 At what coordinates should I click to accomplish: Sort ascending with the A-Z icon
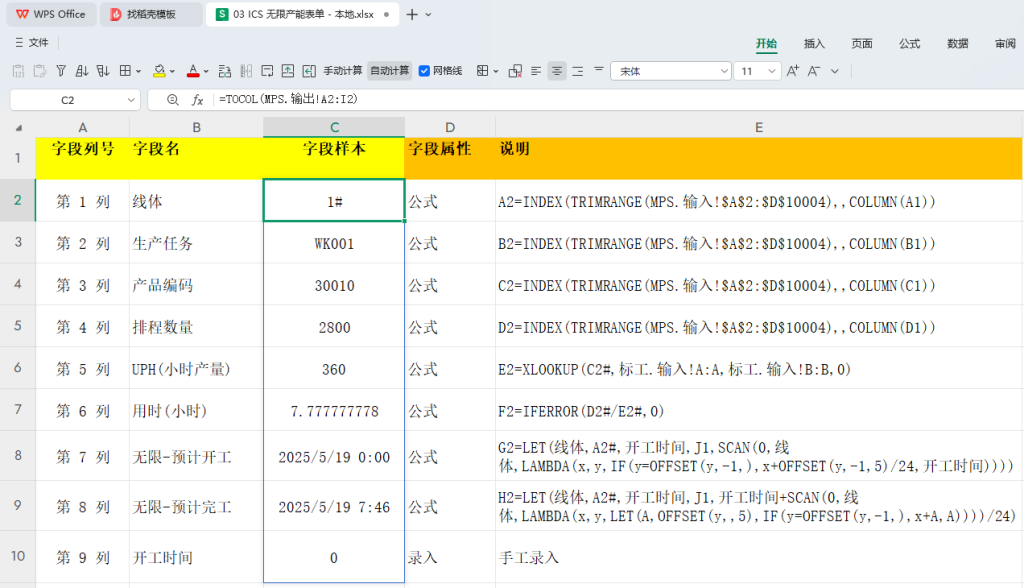(82, 71)
